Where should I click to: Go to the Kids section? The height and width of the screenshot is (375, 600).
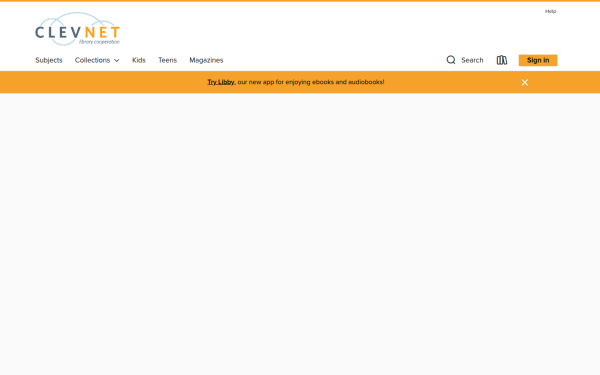point(139,60)
